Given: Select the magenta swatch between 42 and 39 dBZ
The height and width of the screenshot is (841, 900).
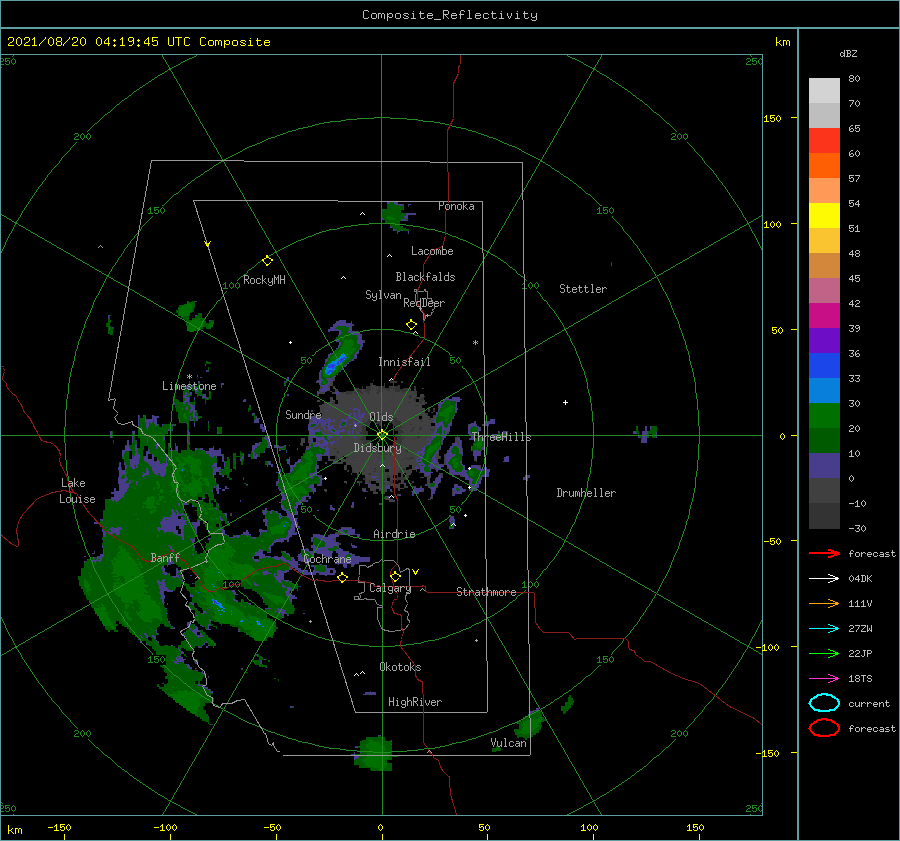Looking at the screenshot, I should [824, 316].
